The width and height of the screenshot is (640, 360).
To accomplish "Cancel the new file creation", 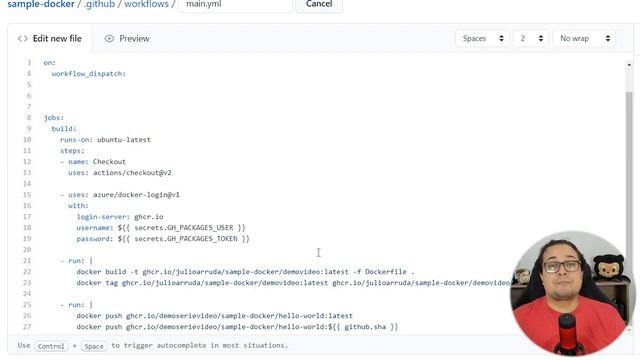I will [319, 5].
